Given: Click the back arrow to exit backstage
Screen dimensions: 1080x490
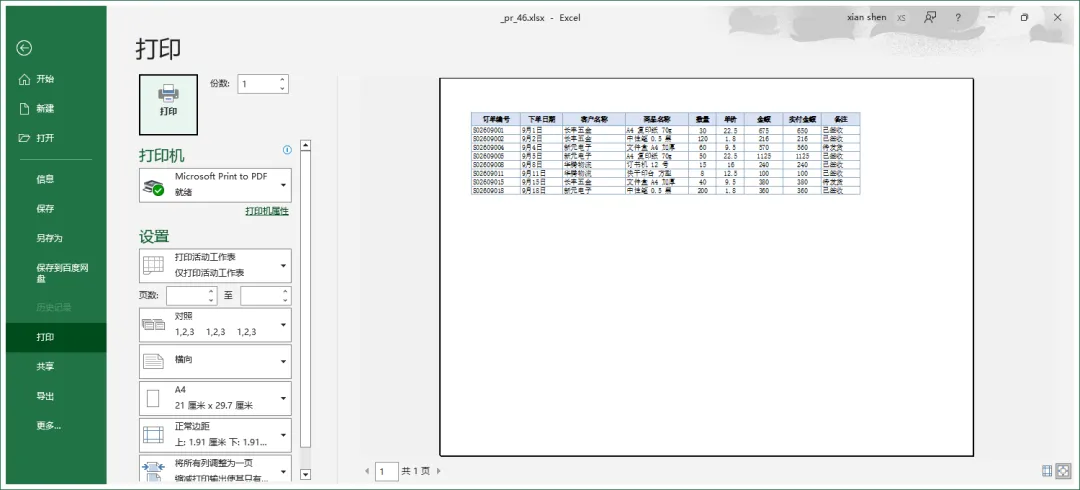Looking at the screenshot, I should tap(25, 48).
